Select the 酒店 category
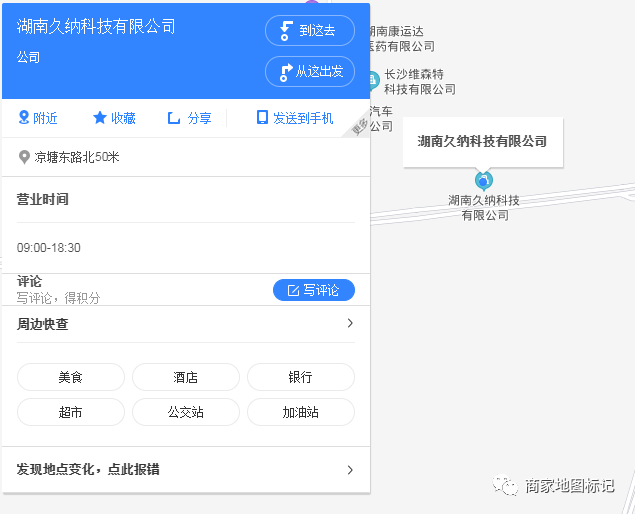 coord(186,377)
